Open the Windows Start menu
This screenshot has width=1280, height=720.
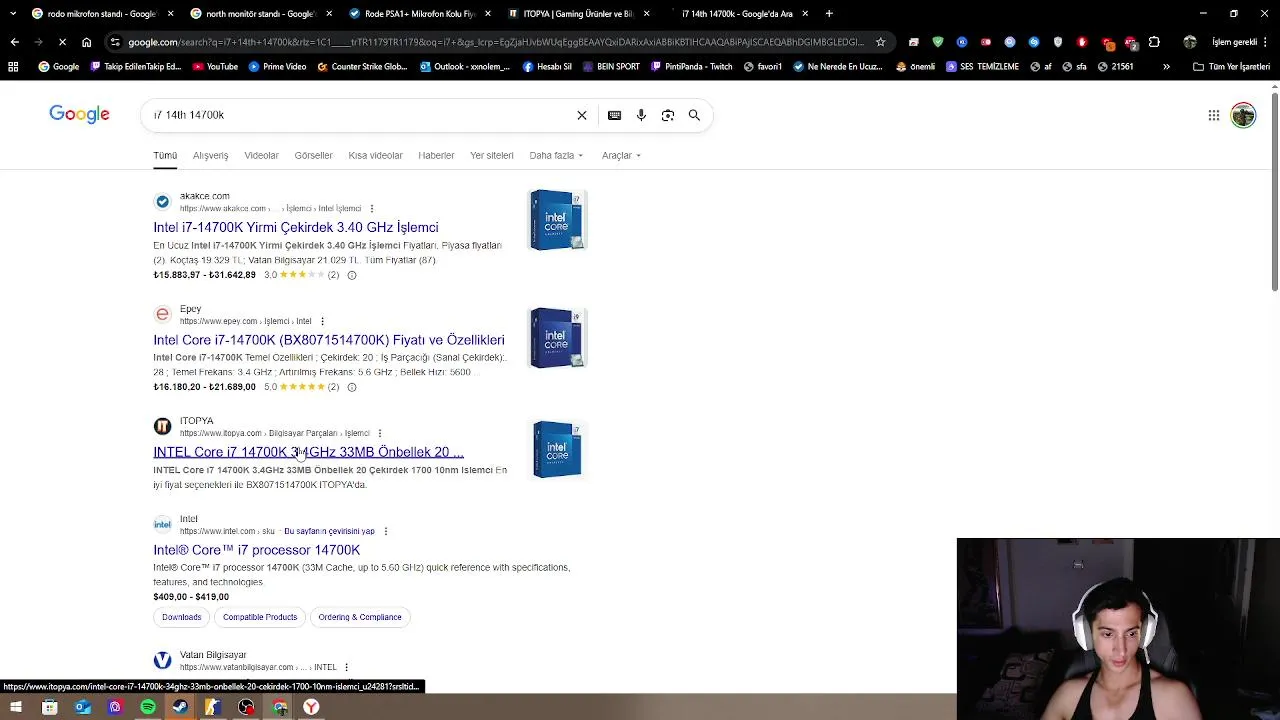16,707
